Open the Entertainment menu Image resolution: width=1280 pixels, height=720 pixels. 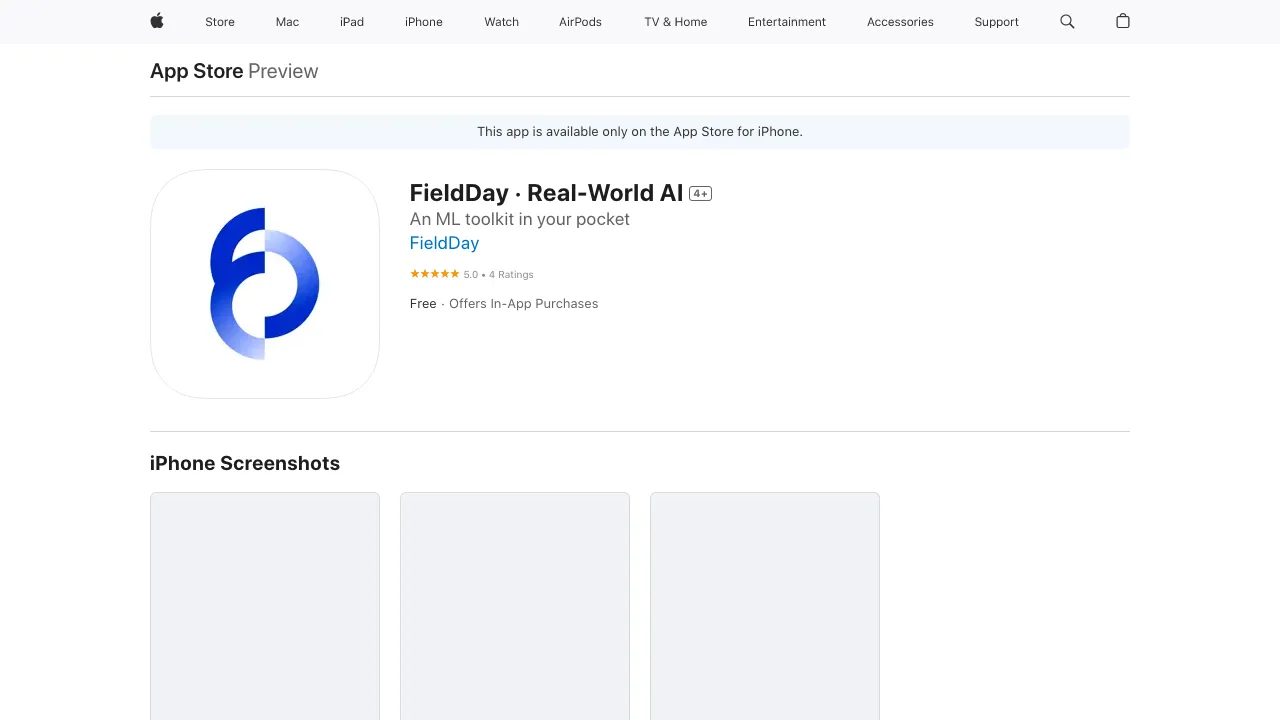coord(787,22)
